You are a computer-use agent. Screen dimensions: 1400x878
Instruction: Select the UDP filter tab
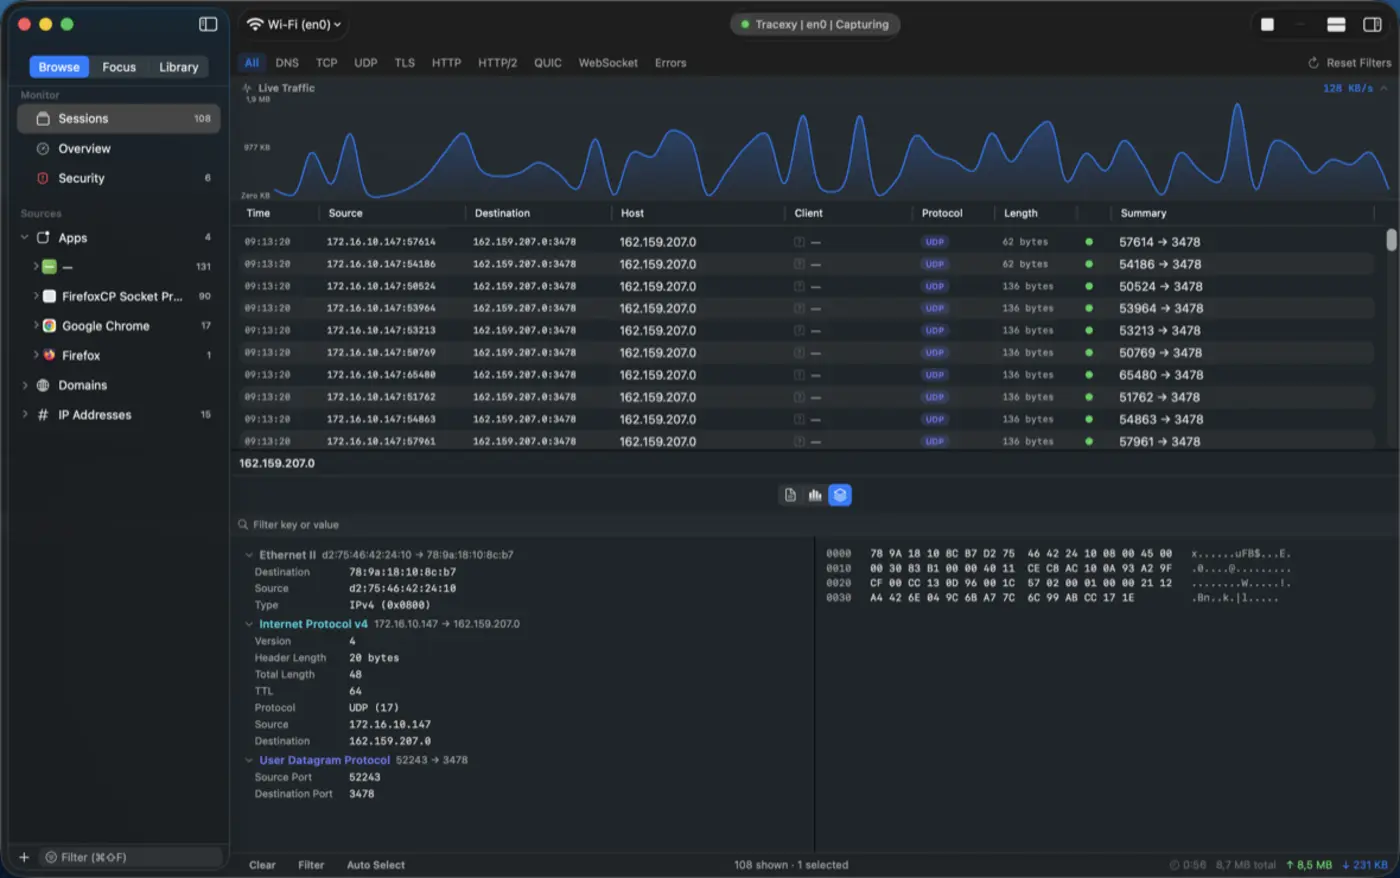[x=366, y=63]
